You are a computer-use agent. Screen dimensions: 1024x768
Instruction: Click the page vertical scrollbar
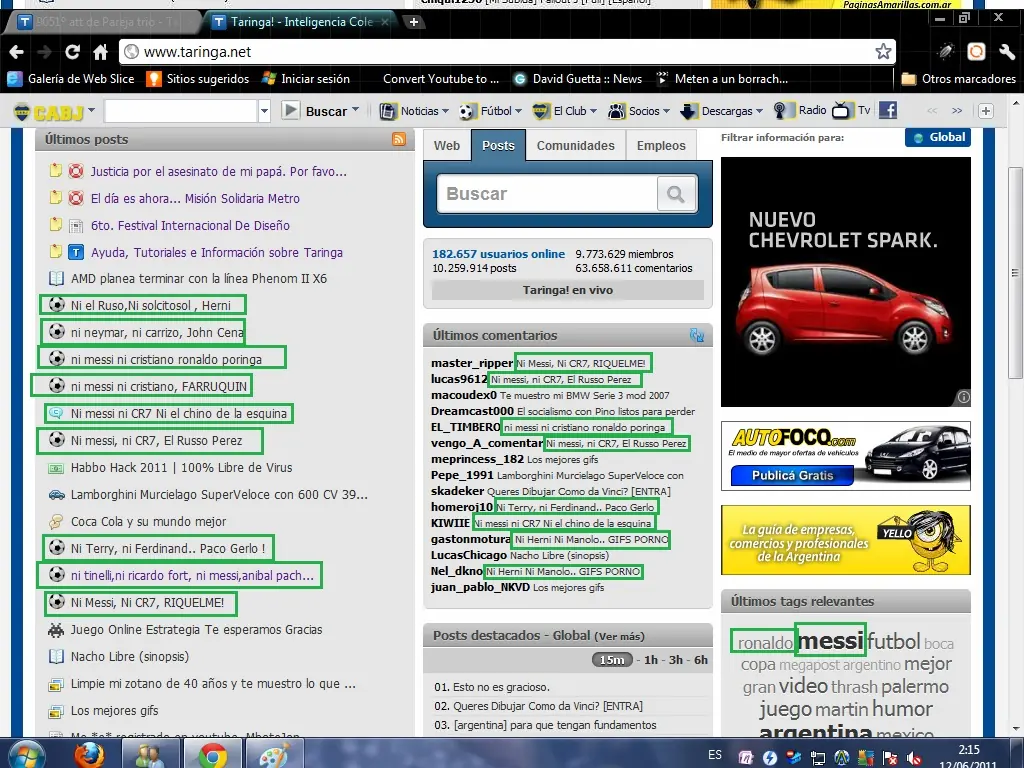click(1015, 272)
